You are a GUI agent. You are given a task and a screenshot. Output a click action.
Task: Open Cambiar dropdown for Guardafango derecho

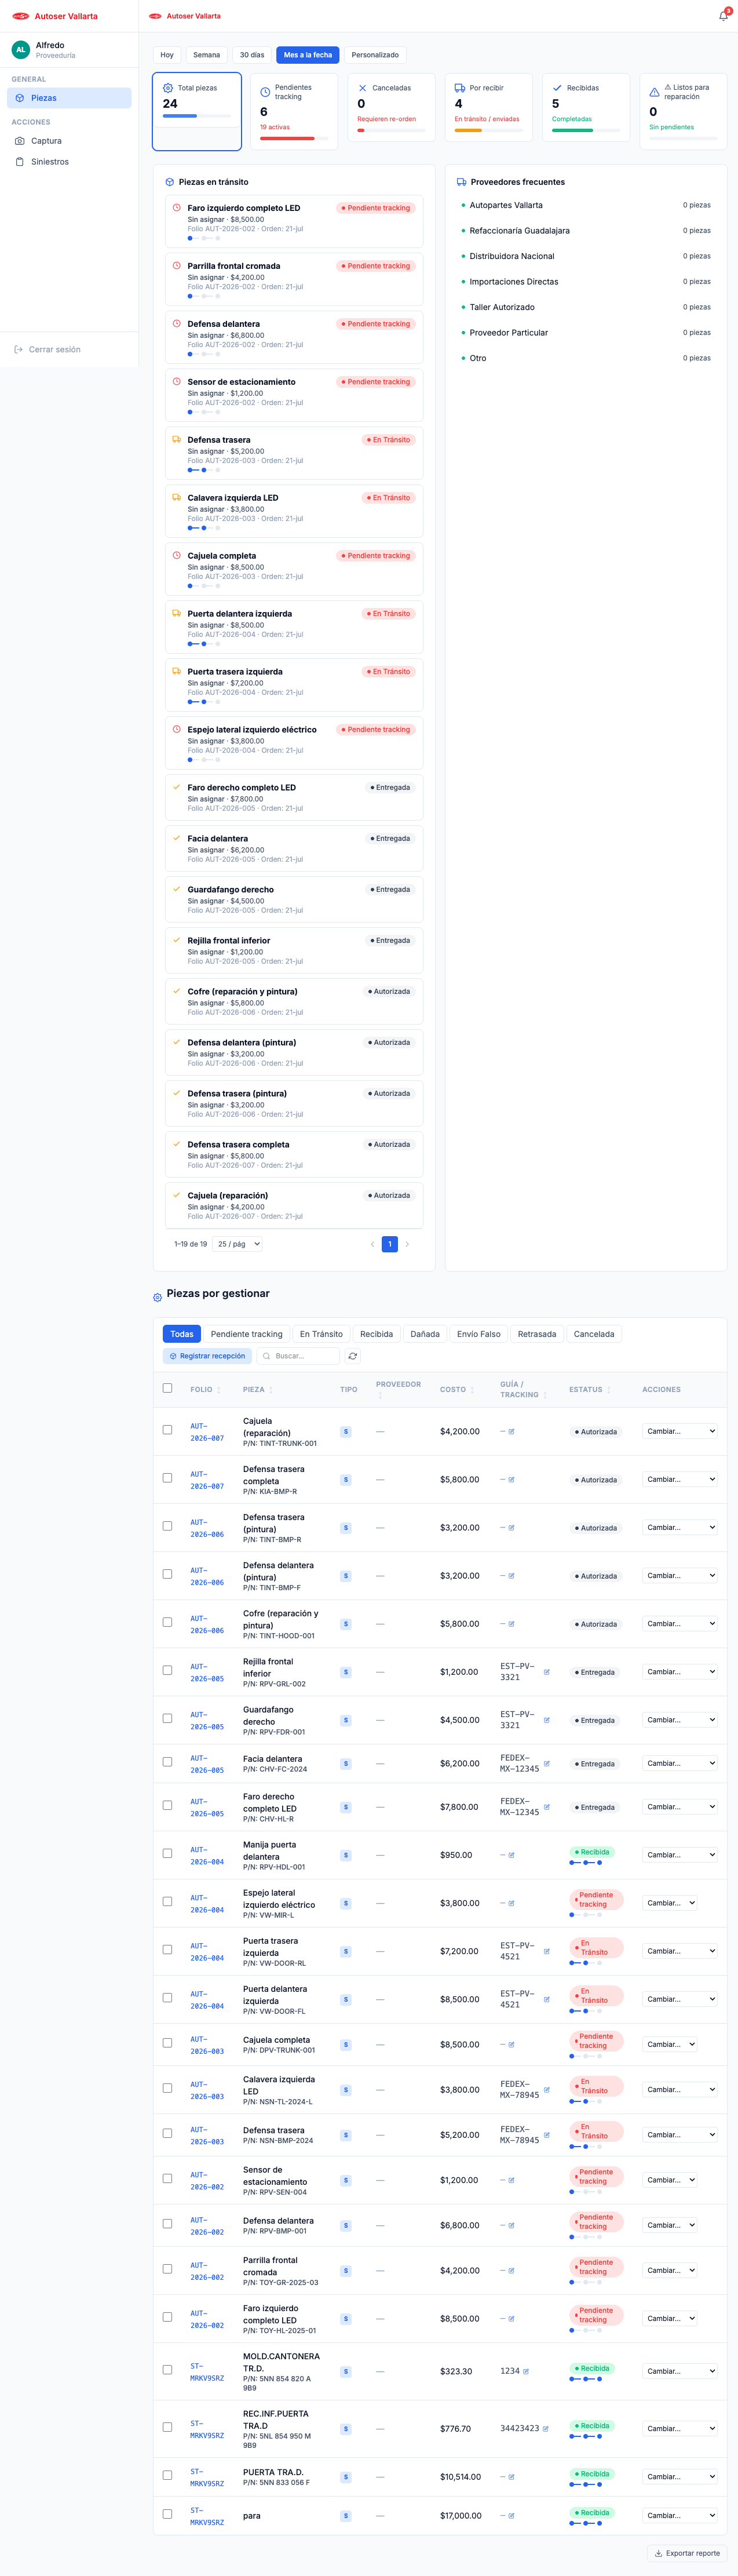(680, 1720)
